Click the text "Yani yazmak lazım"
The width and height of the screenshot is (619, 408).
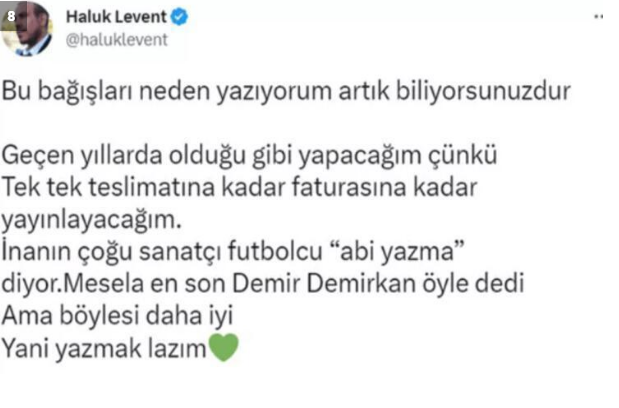[104, 348]
